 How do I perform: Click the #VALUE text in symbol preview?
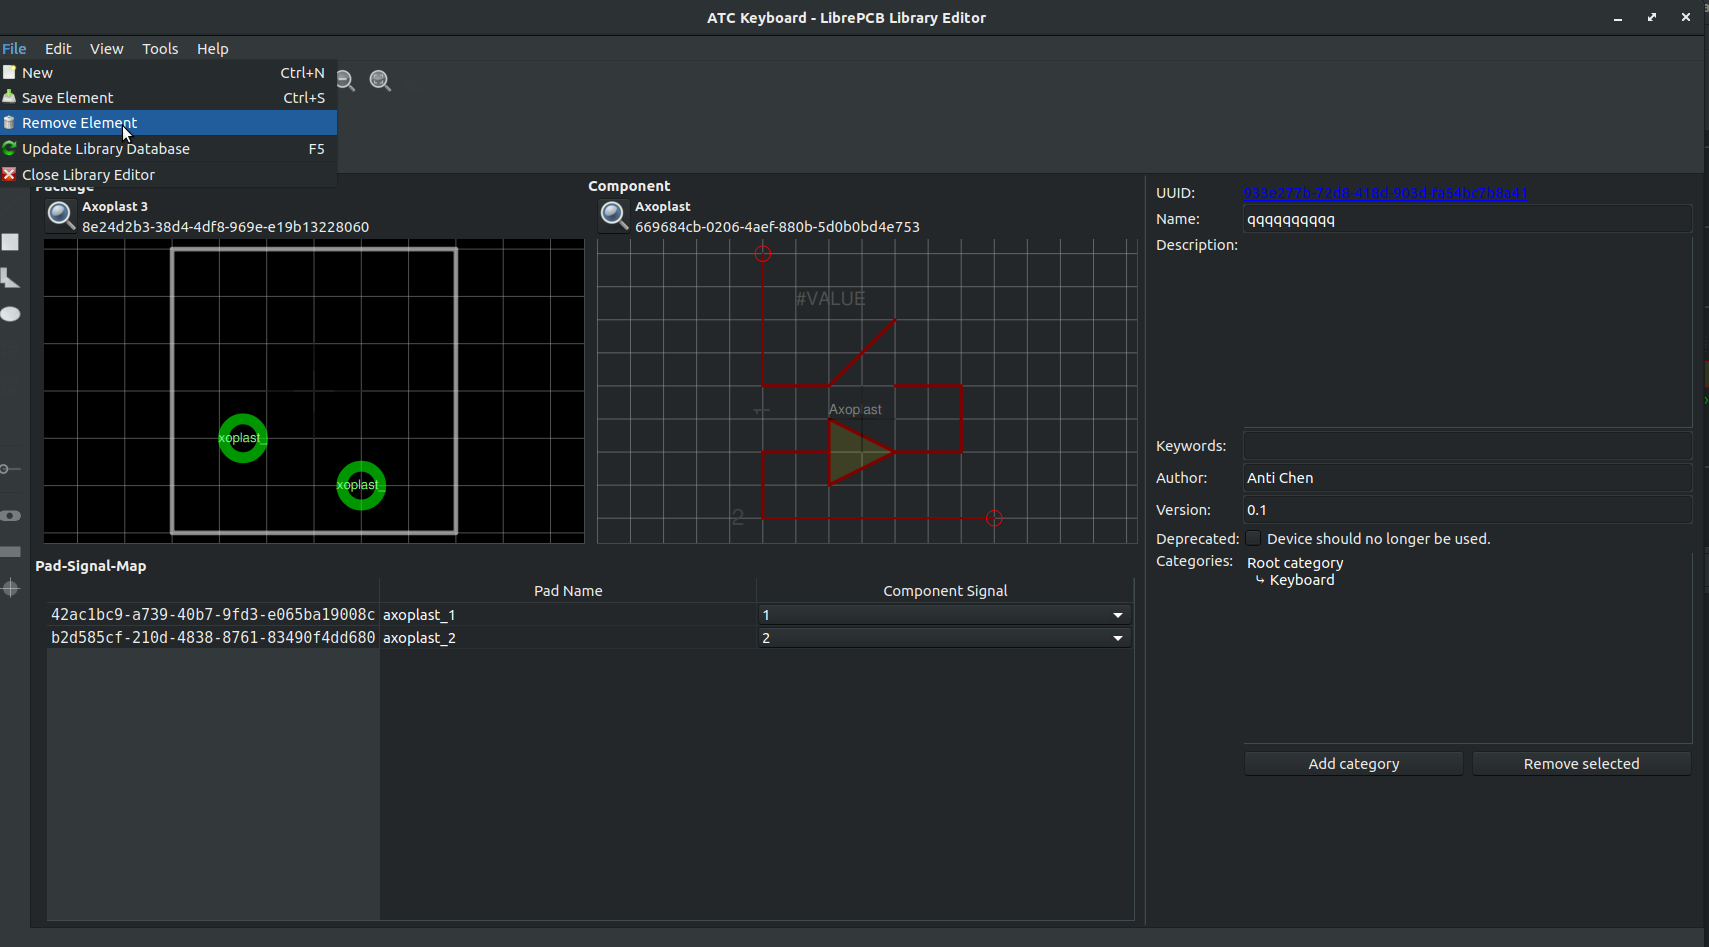point(830,299)
